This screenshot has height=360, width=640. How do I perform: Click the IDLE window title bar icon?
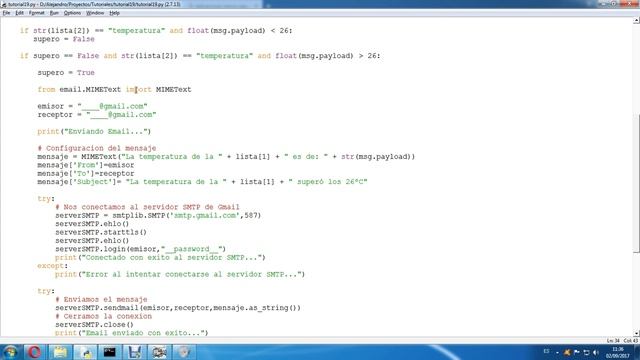coord(4,4)
